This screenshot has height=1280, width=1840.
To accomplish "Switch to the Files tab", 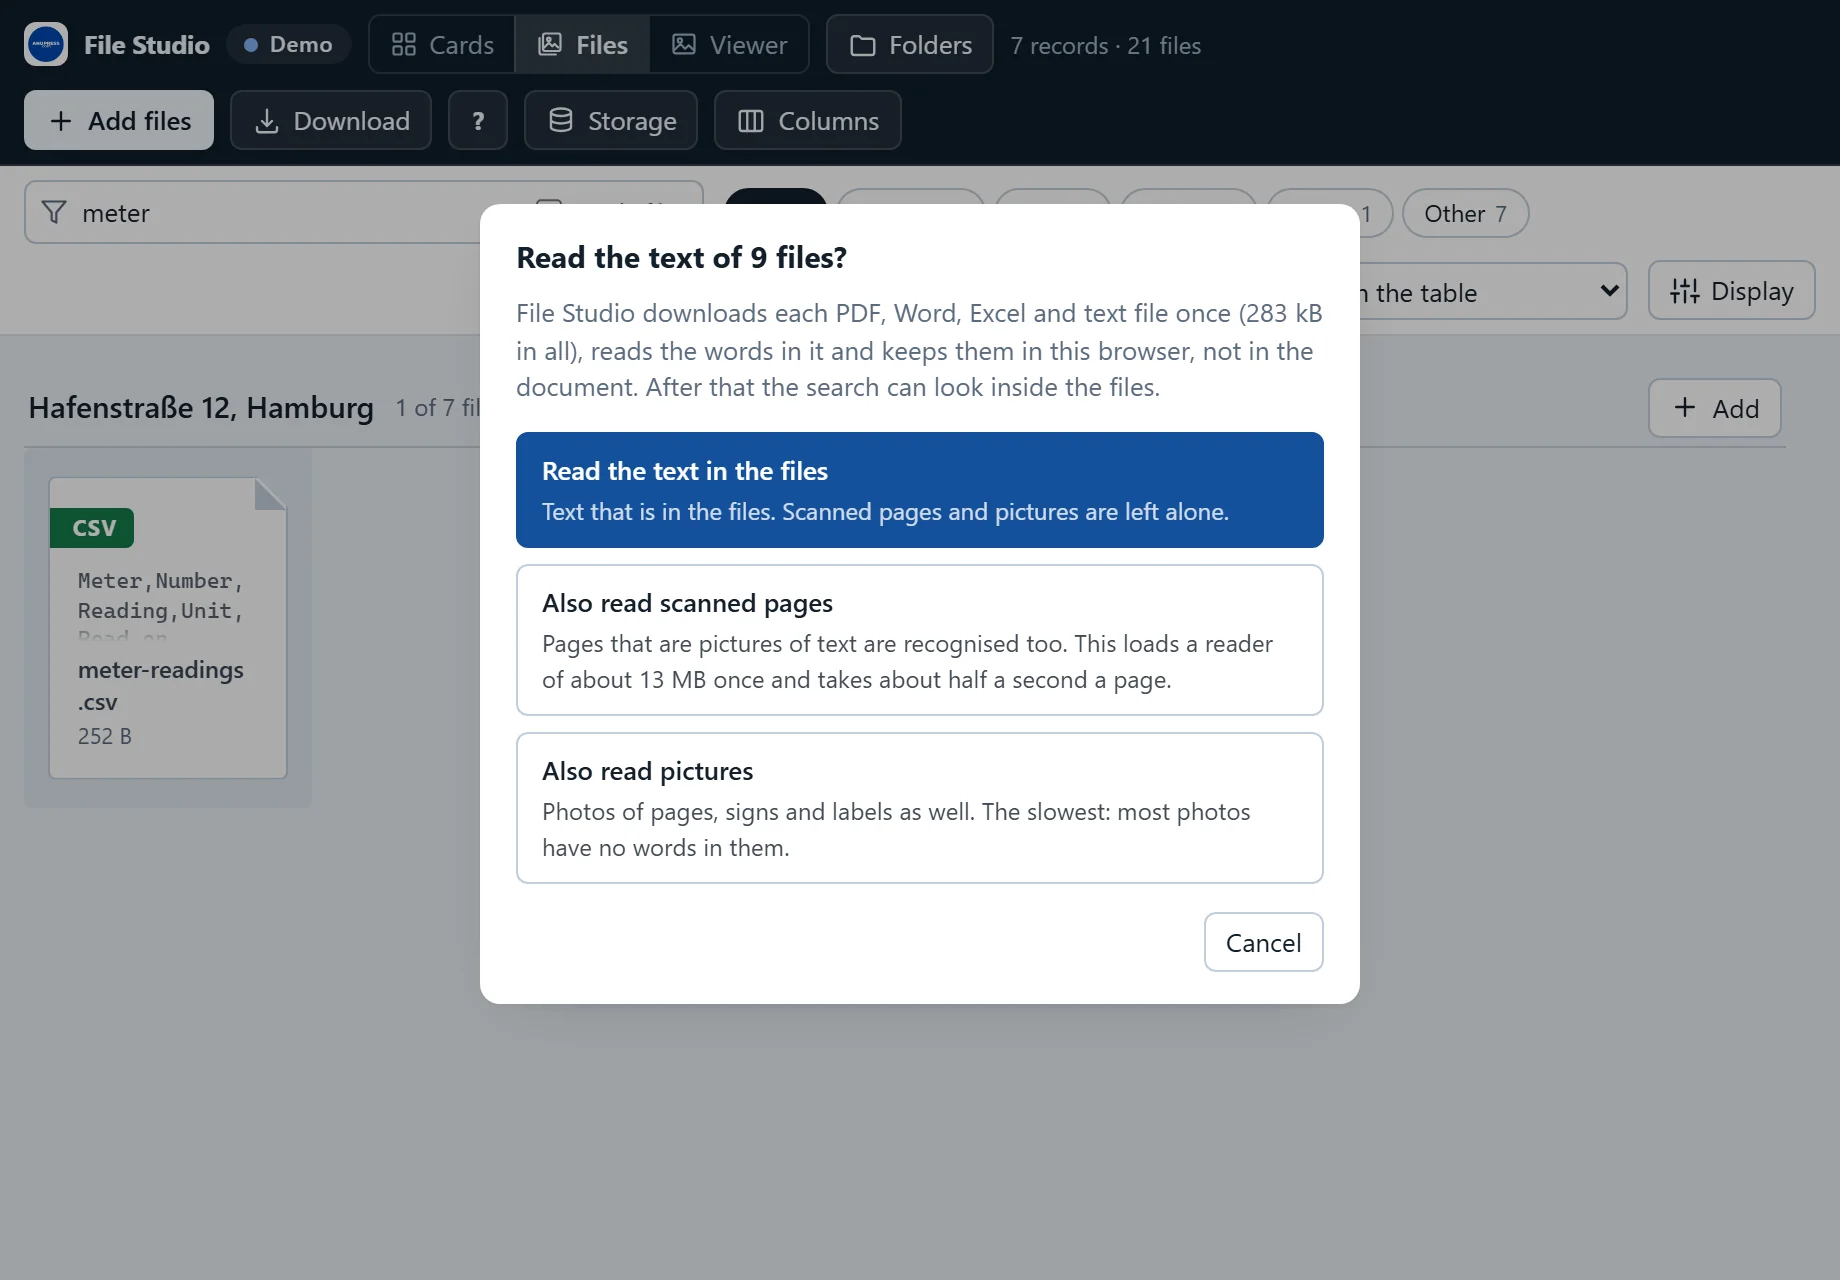I will [x=583, y=44].
